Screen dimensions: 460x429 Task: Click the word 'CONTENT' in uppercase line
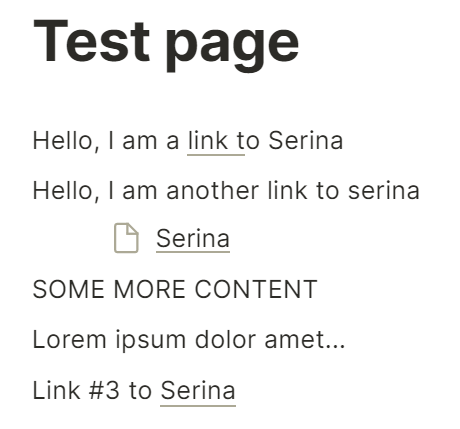click(x=256, y=289)
